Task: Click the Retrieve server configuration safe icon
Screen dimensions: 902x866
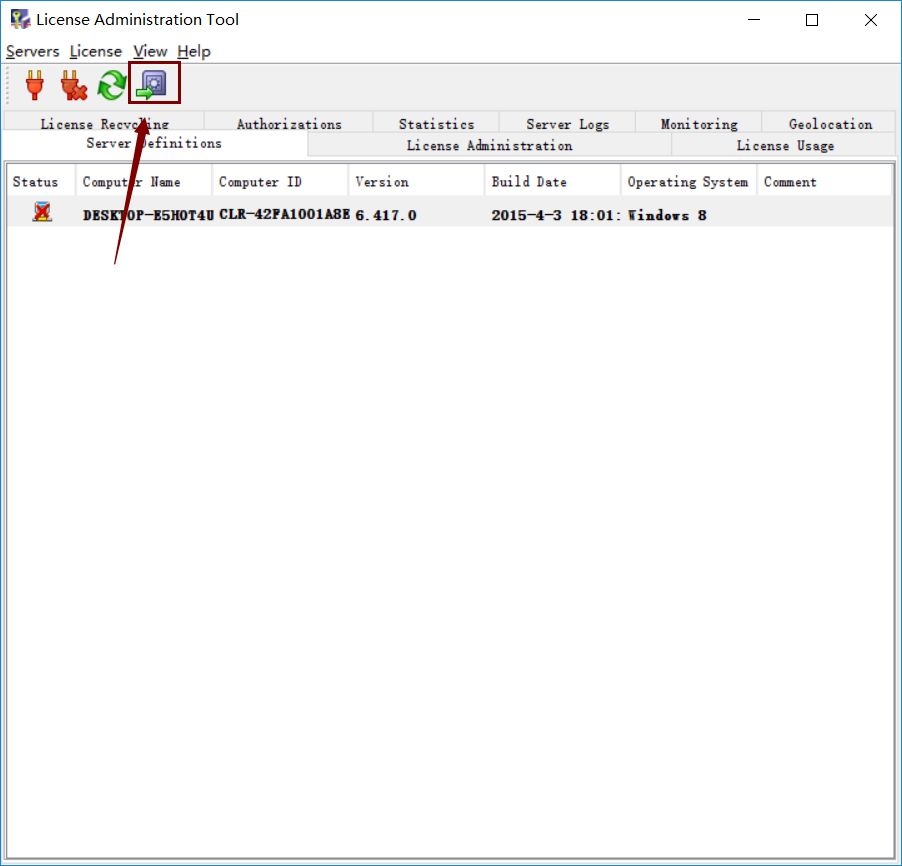Action: tap(152, 84)
